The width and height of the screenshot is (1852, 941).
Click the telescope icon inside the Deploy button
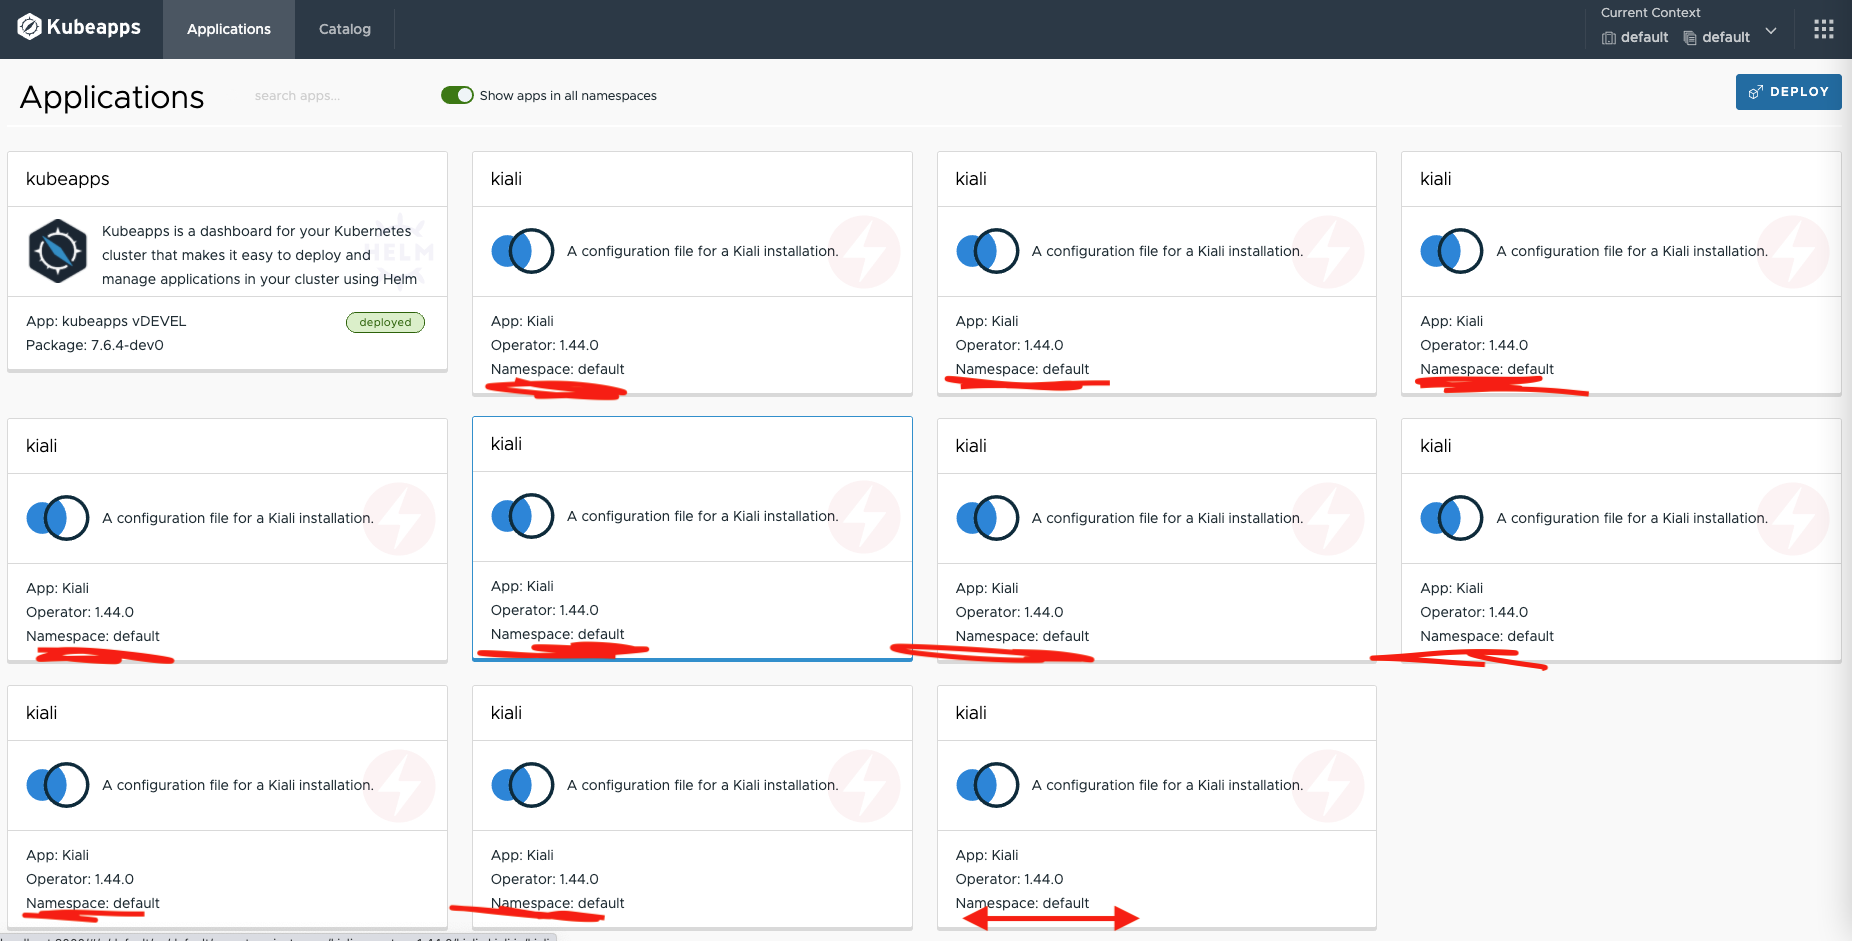(x=1755, y=91)
